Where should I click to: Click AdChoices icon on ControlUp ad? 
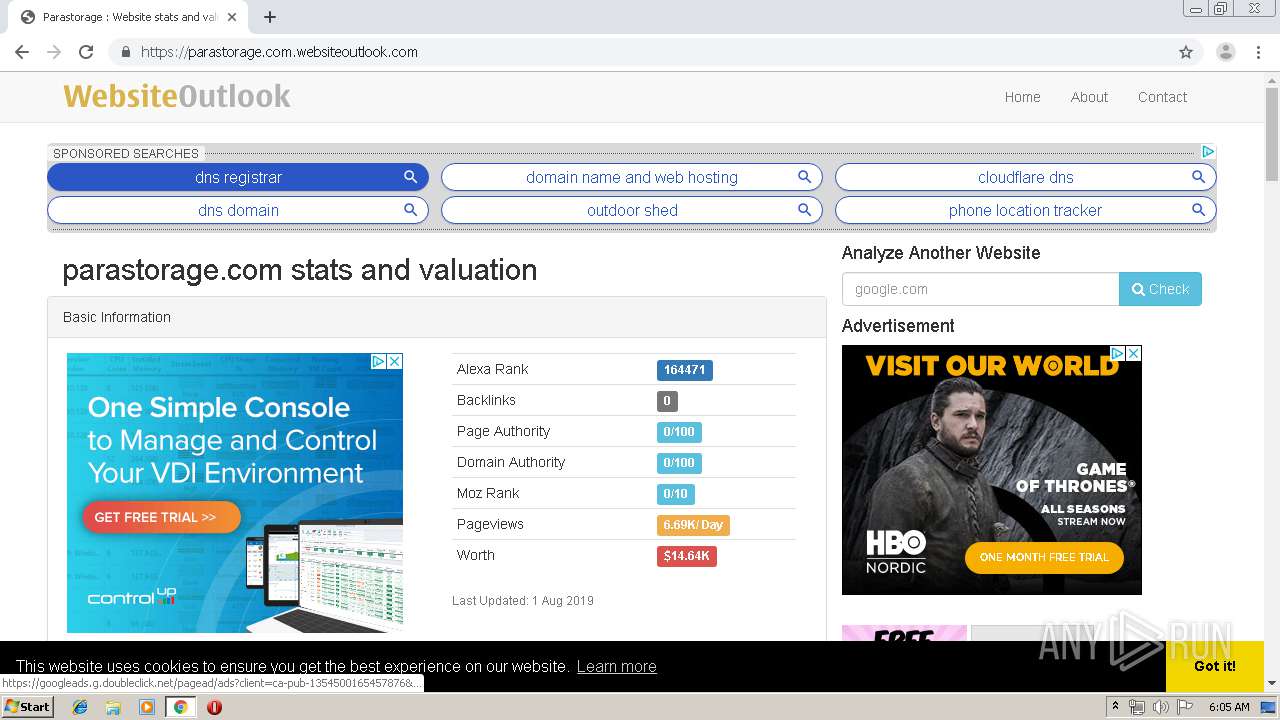pyautogui.click(x=379, y=361)
